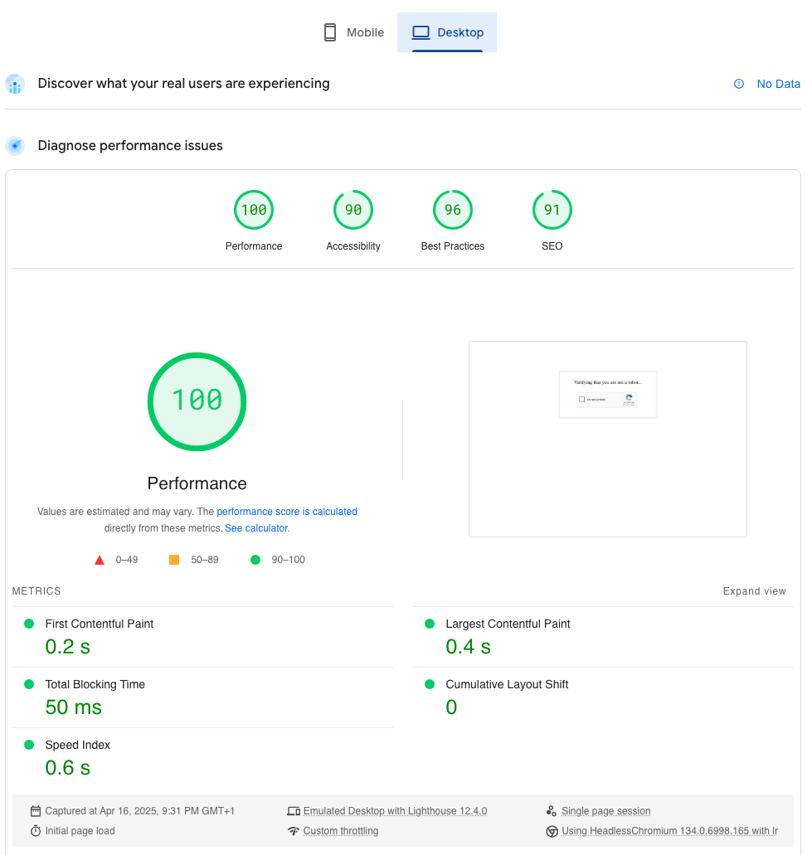
Task: Click the mobile phone icon
Action: click(x=330, y=32)
